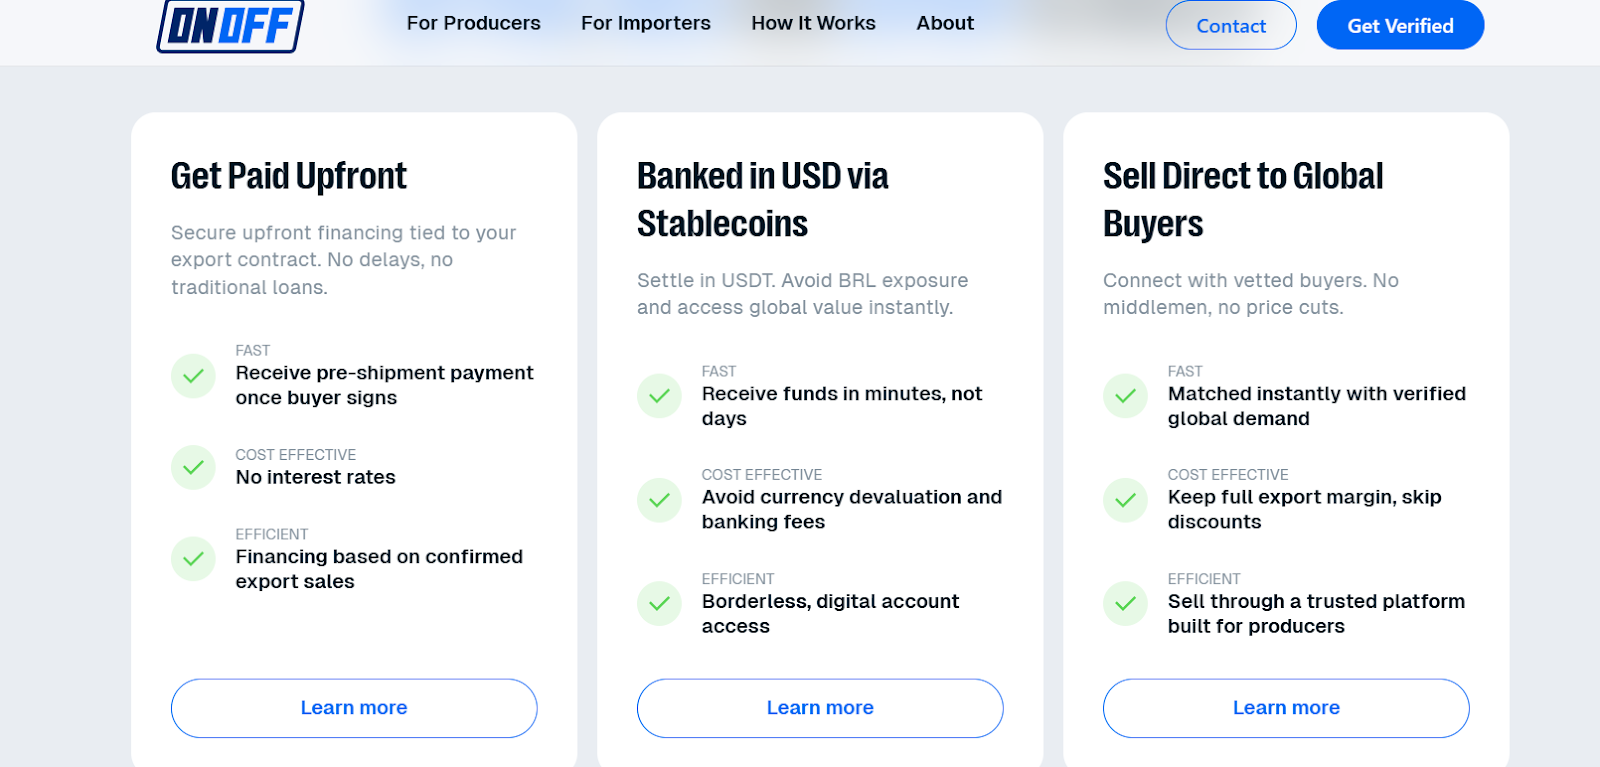The height and width of the screenshot is (767, 1600).
Task: Click the checkmark next to Avoid currency devaluation
Action: coord(659,500)
